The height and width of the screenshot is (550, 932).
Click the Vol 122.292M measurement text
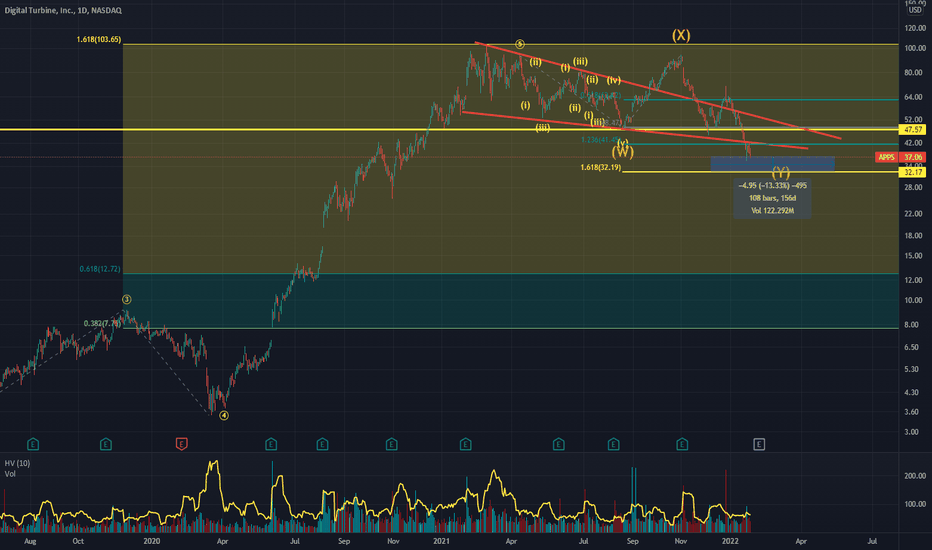tap(772, 210)
